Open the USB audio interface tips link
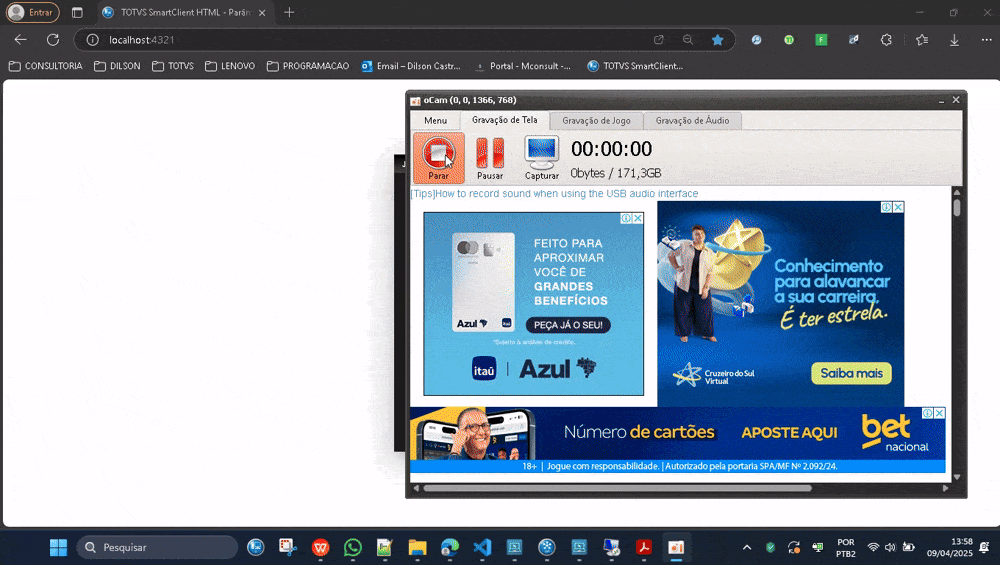The width and height of the screenshot is (1000, 565). [554, 193]
